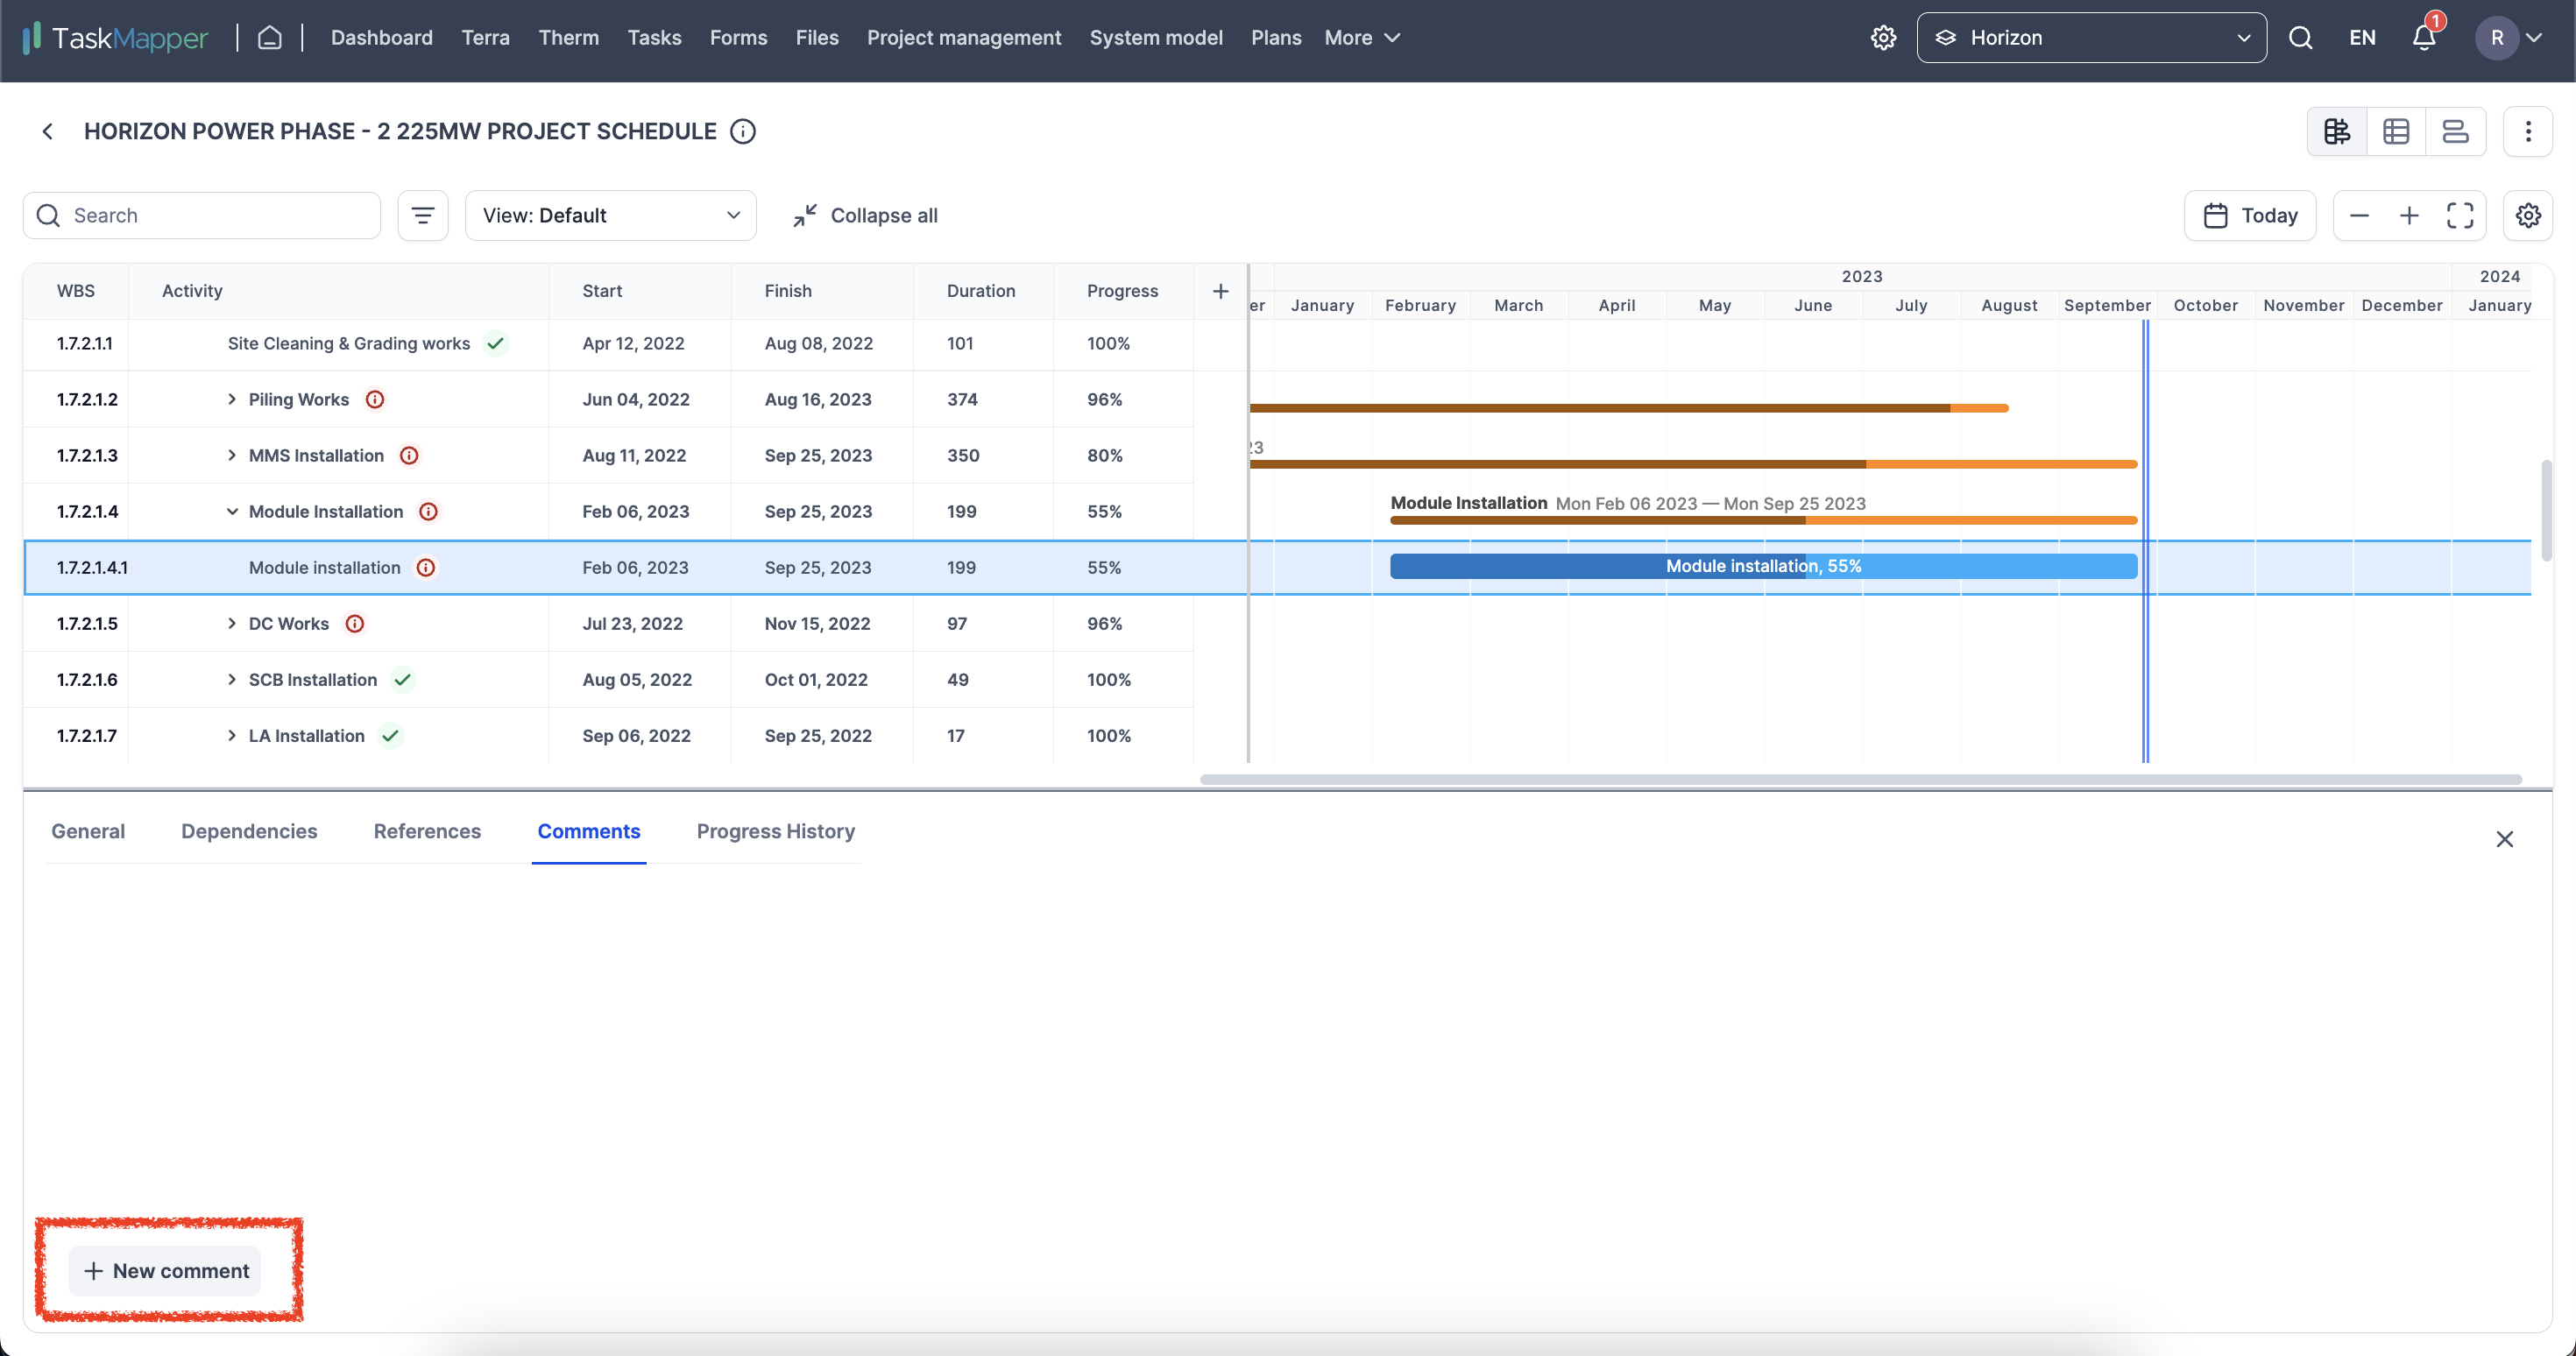Switch to timeline-only view icon
This screenshot has width=2576, height=1356.
(x=2455, y=132)
